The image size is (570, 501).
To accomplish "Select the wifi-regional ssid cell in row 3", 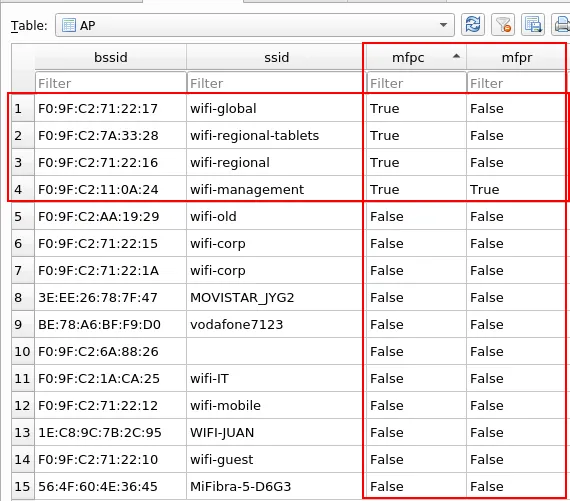I will (276, 163).
